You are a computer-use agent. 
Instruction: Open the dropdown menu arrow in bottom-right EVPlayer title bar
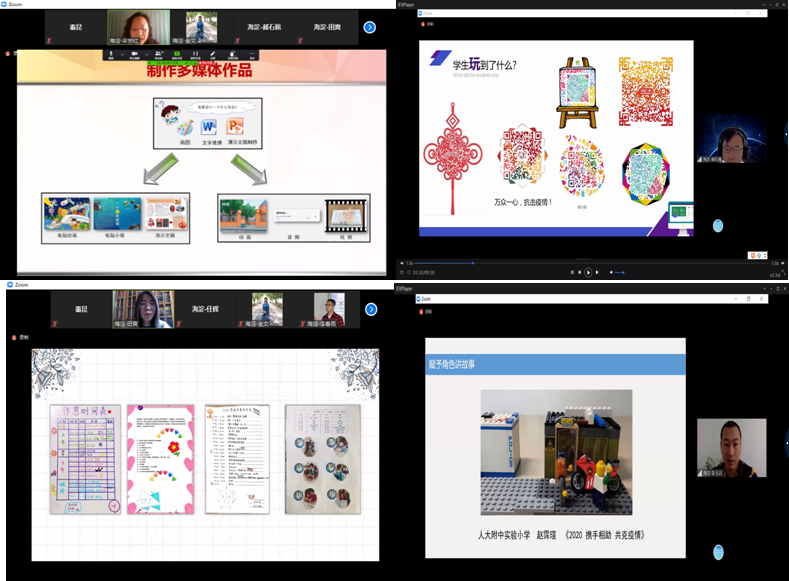pos(764,289)
